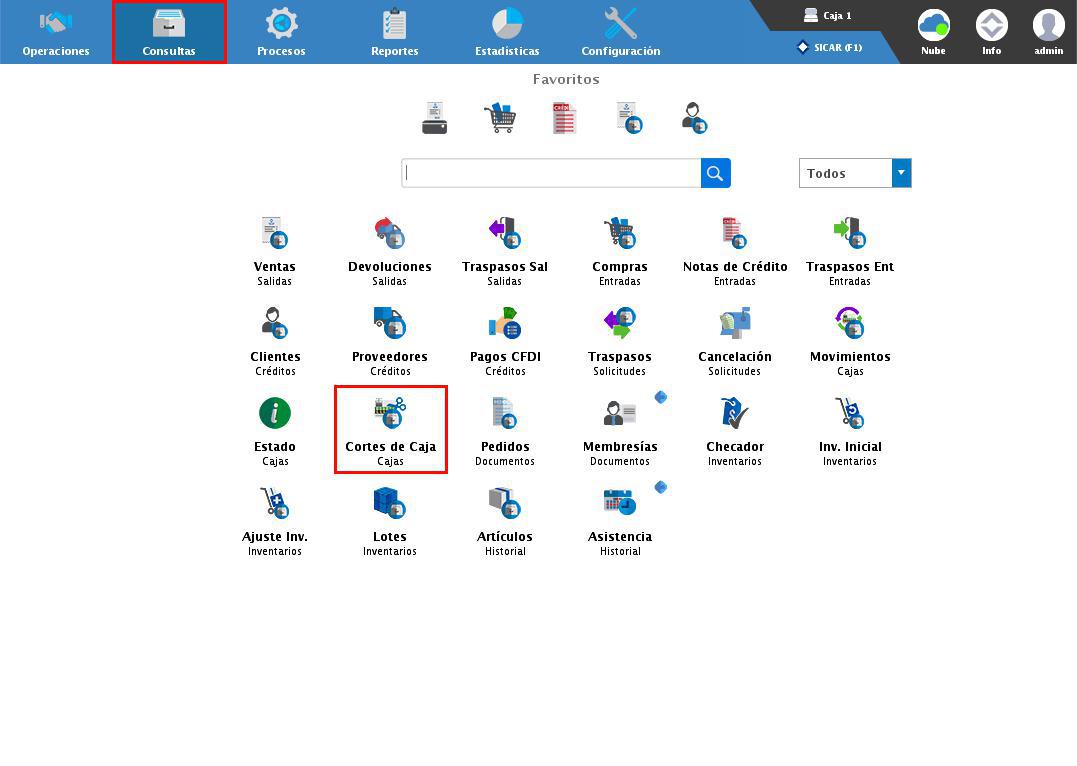
Task: Open the Lotes inventarios icon
Action: (389, 504)
